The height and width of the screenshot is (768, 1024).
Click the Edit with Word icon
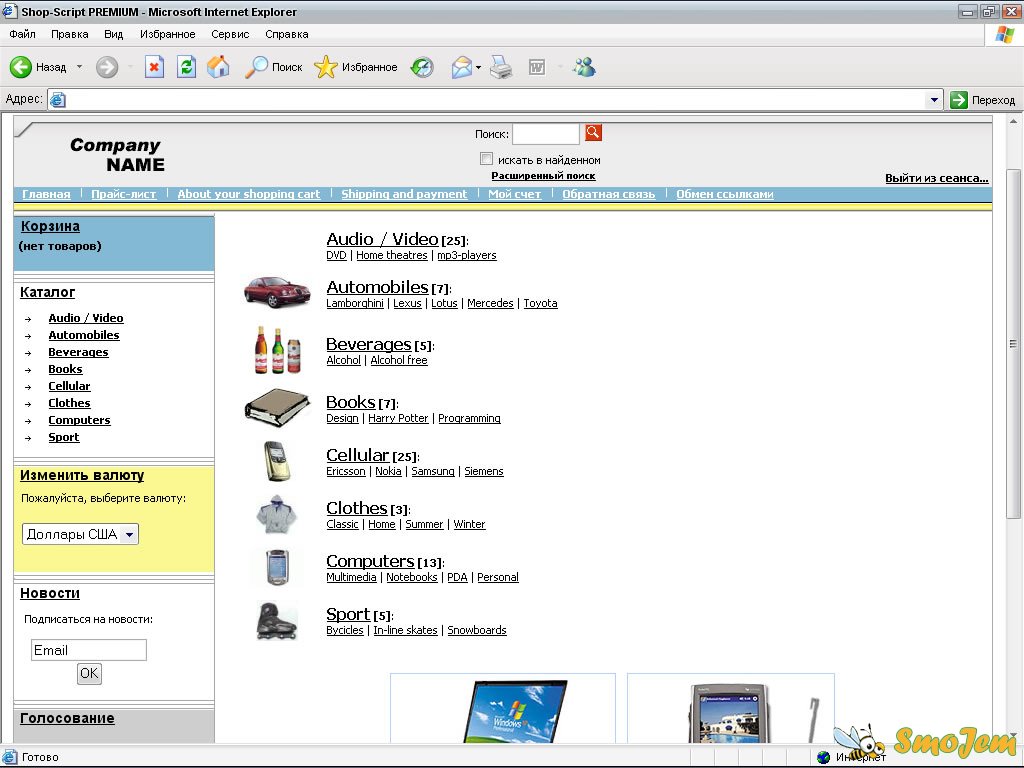[x=537, y=67]
